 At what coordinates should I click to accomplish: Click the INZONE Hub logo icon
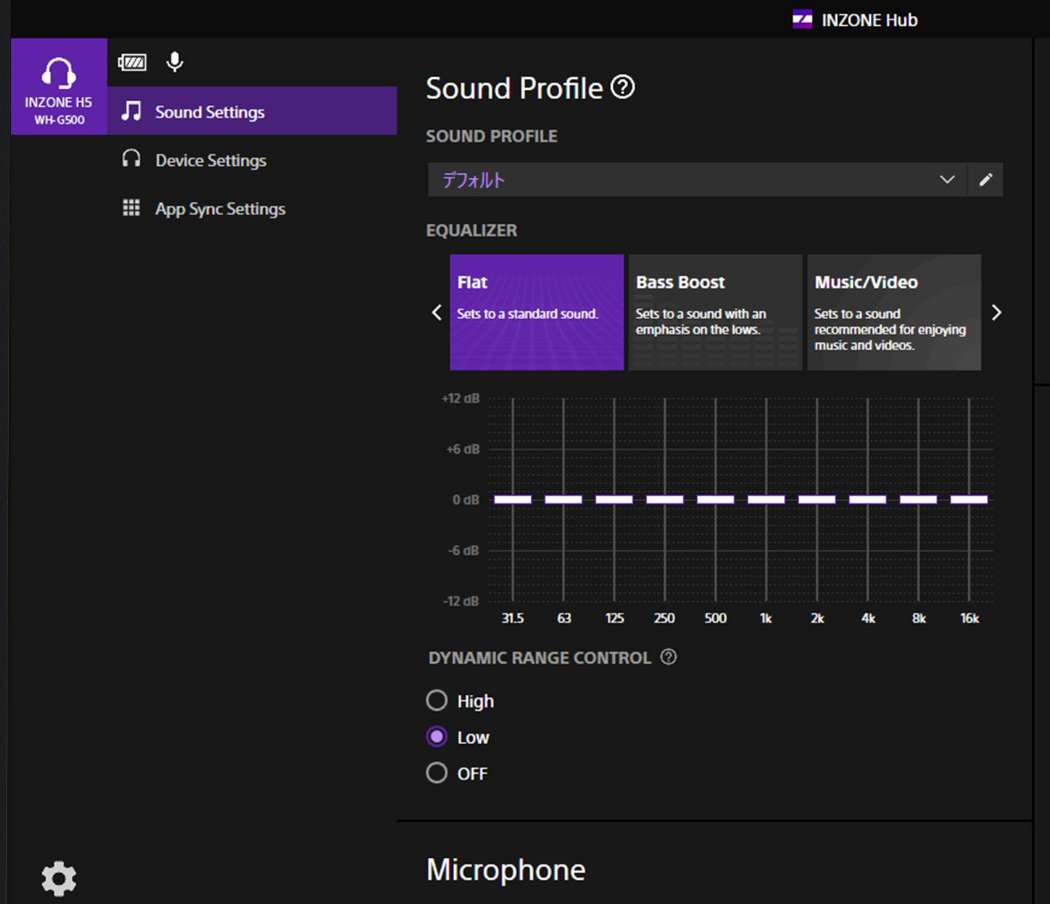click(802, 19)
